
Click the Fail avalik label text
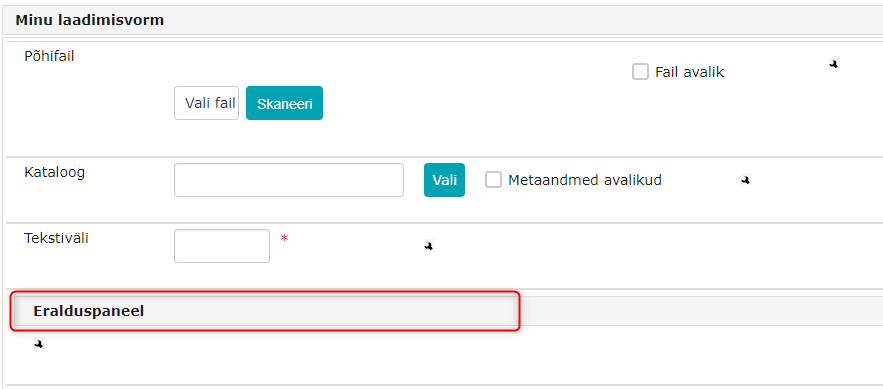click(689, 72)
